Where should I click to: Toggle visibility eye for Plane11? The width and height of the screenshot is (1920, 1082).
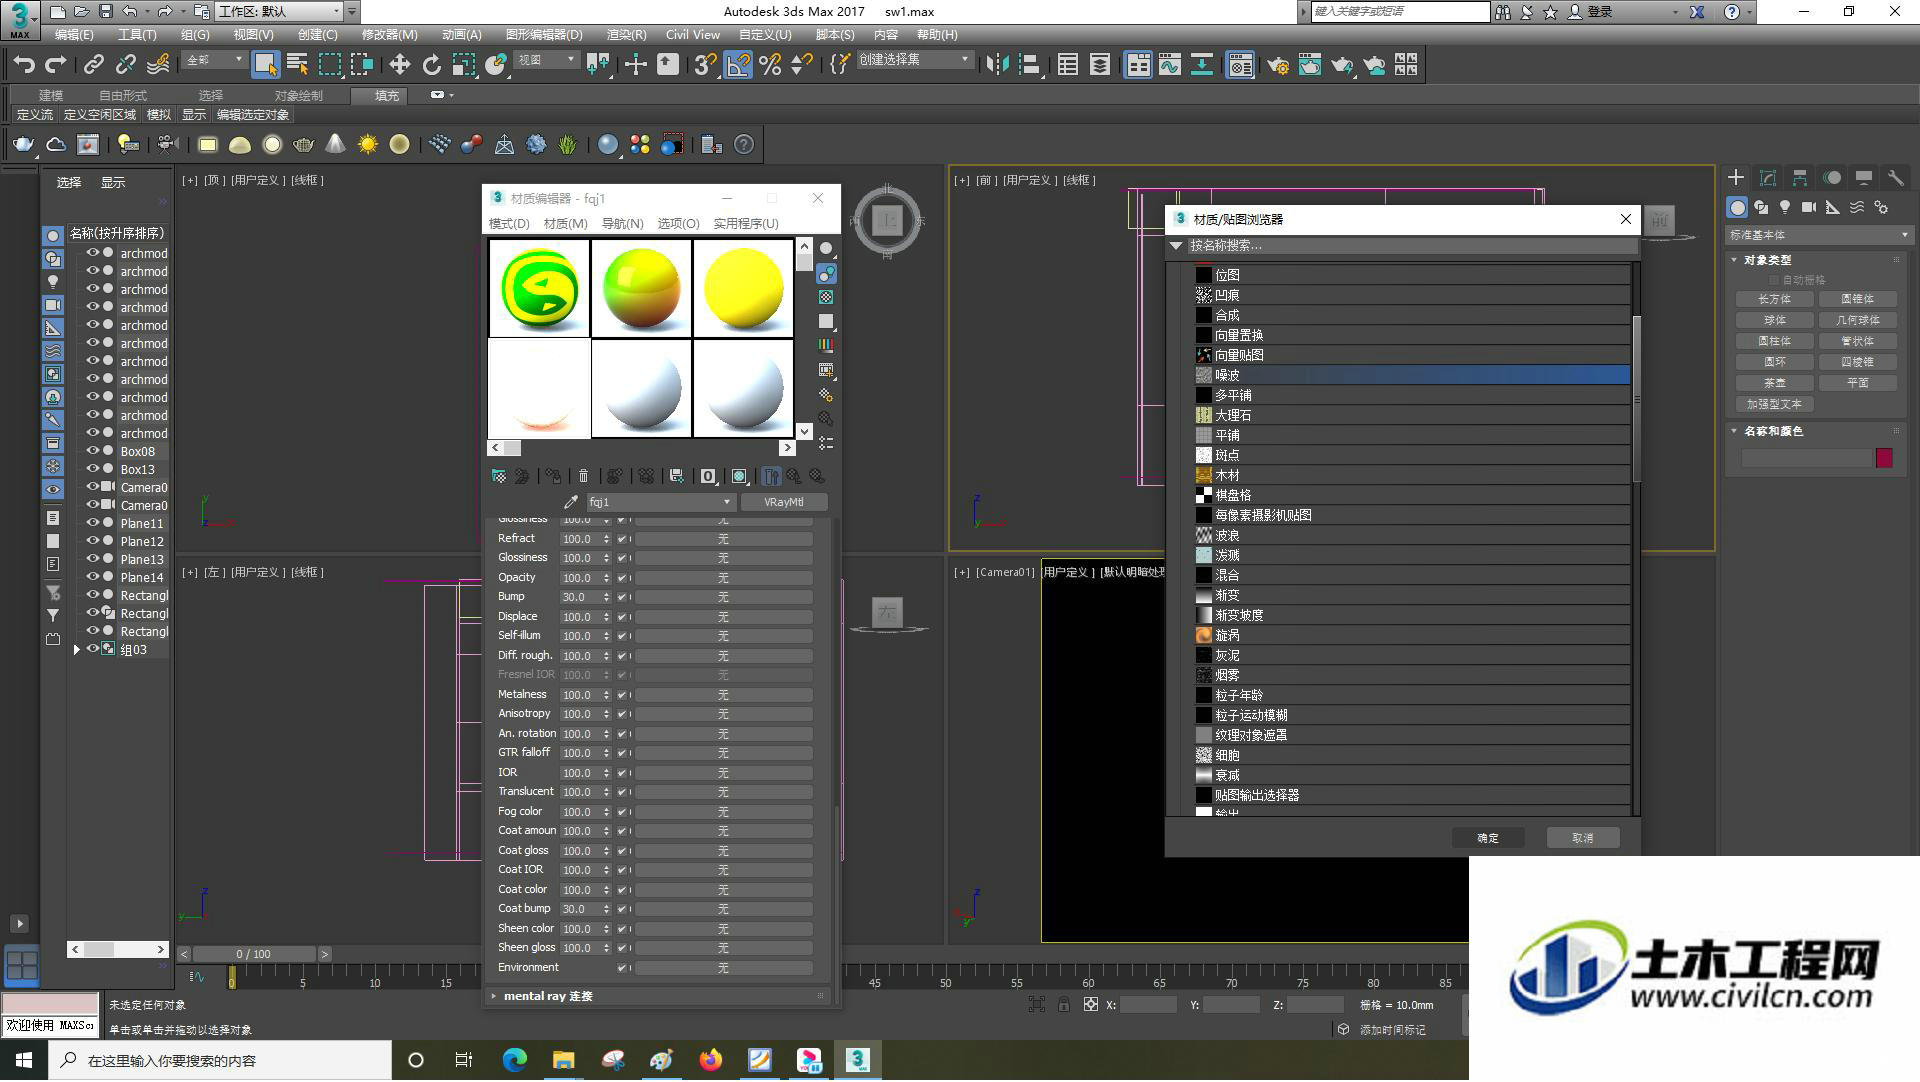pos(93,523)
